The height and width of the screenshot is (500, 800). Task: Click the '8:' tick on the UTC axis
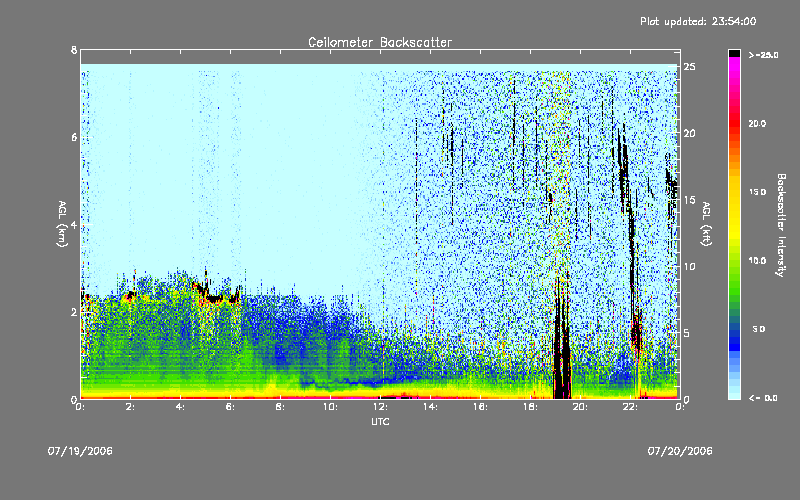click(280, 407)
